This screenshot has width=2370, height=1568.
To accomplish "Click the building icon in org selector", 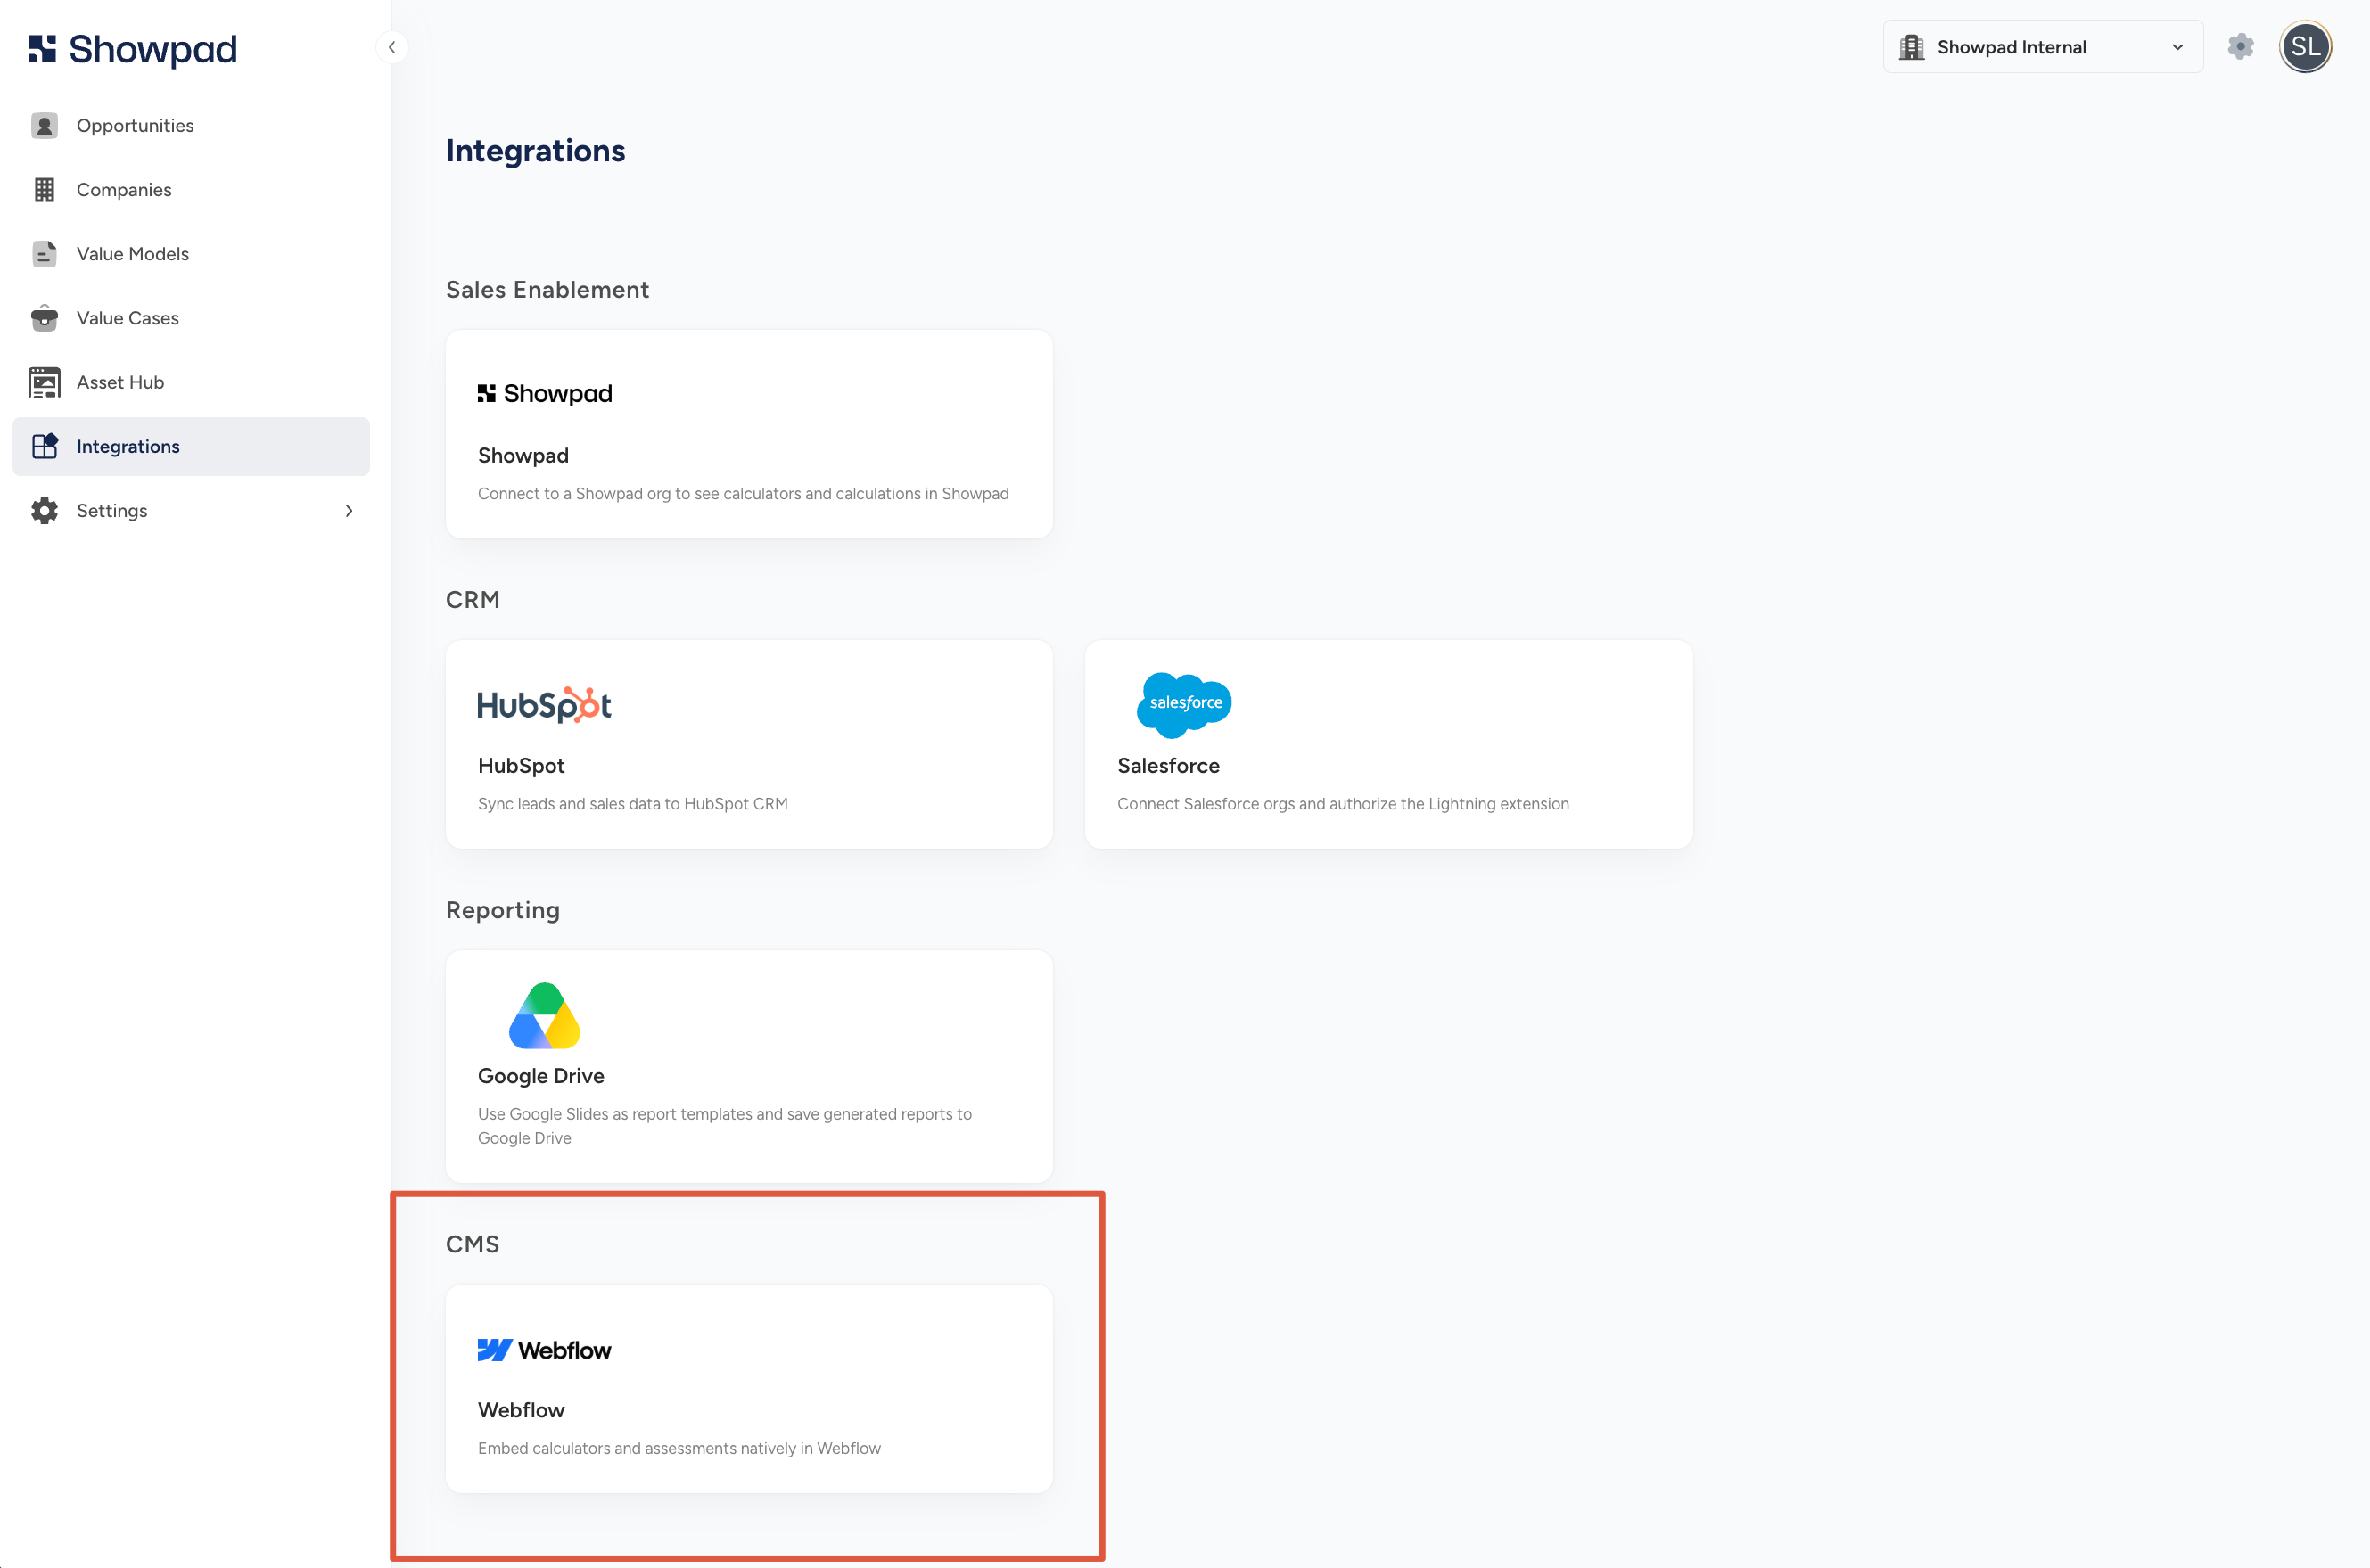I will [x=1911, y=47].
